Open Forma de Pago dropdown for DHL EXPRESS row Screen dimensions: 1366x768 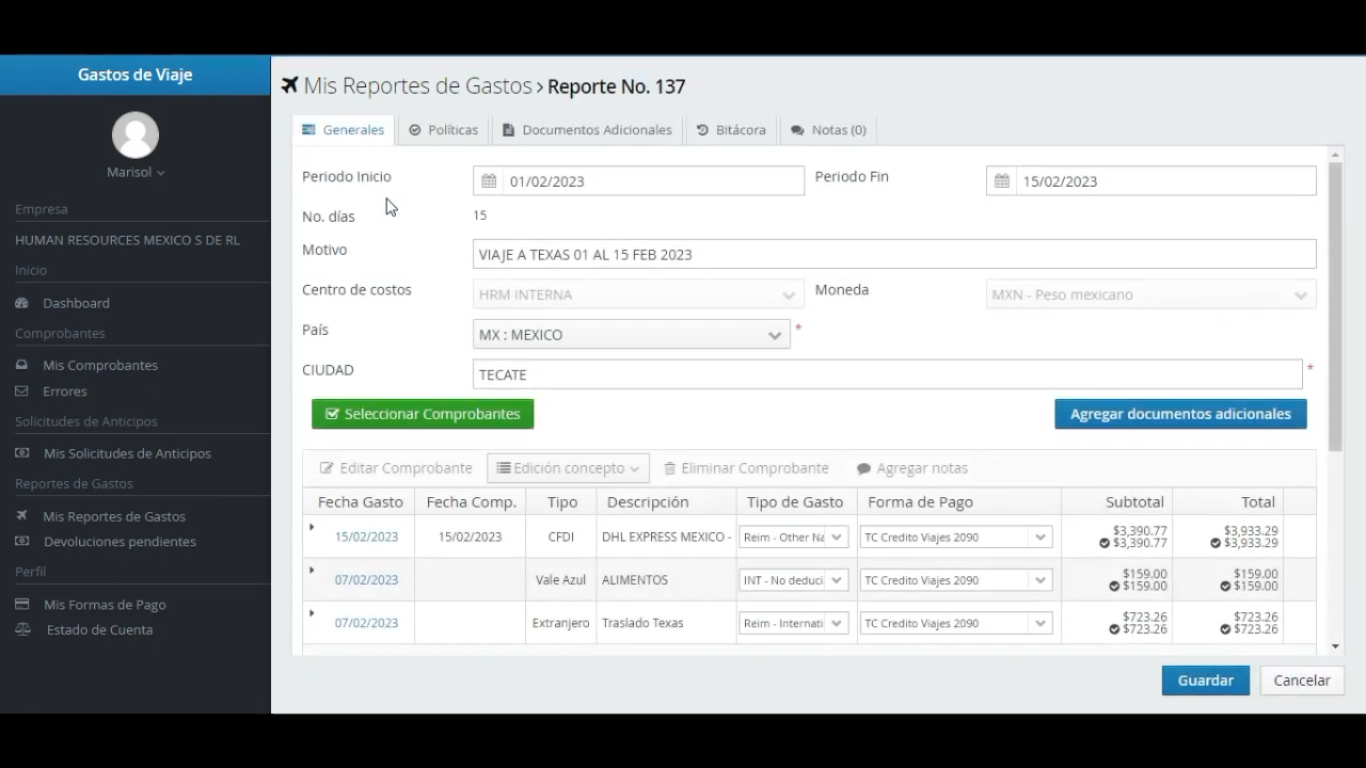click(x=956, y=537)
